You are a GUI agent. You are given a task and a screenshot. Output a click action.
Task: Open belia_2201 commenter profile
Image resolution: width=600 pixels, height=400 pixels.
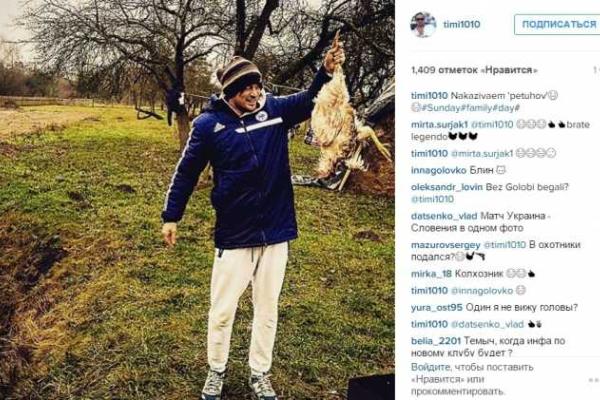pos(436,341)
